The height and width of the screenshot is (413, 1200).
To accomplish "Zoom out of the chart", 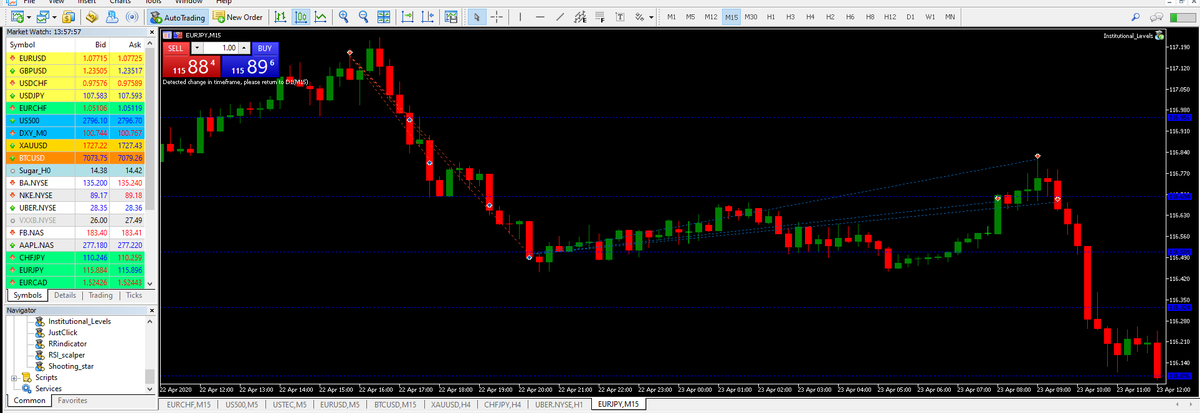I will [x=363, y=17].
